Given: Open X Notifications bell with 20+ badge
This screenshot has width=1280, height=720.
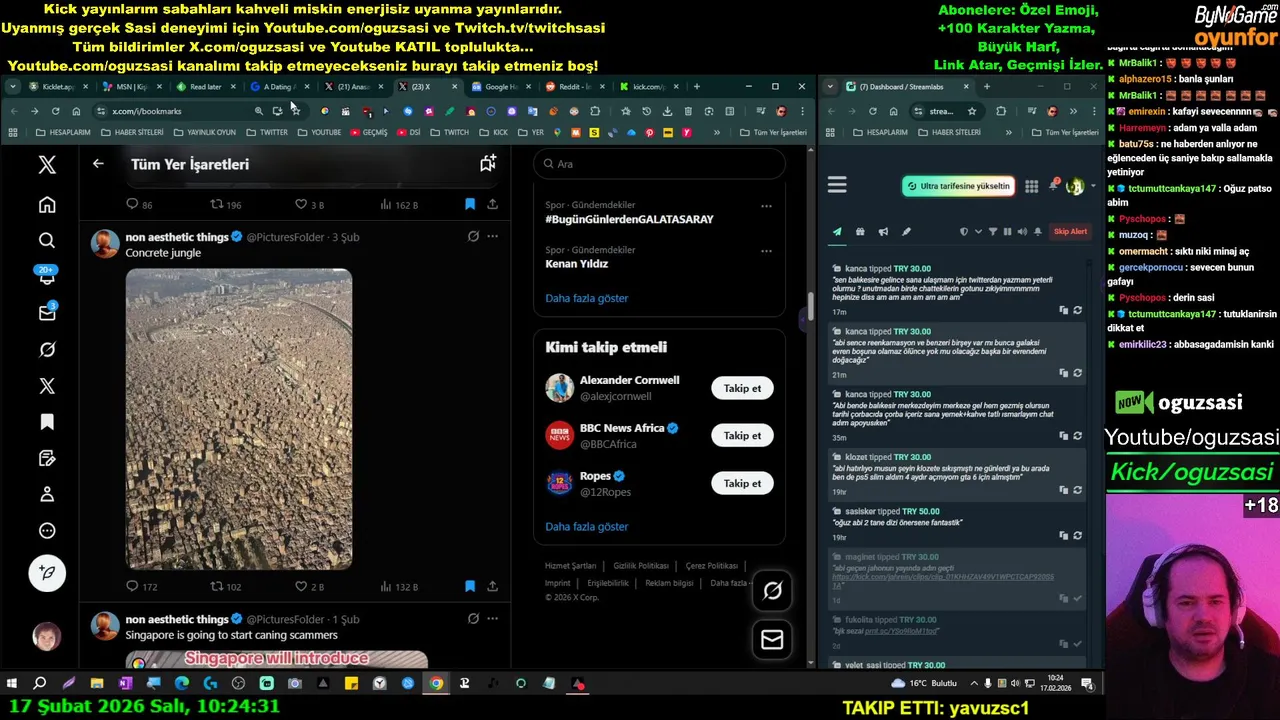Looking at the screenshot, I should (47, 277).
